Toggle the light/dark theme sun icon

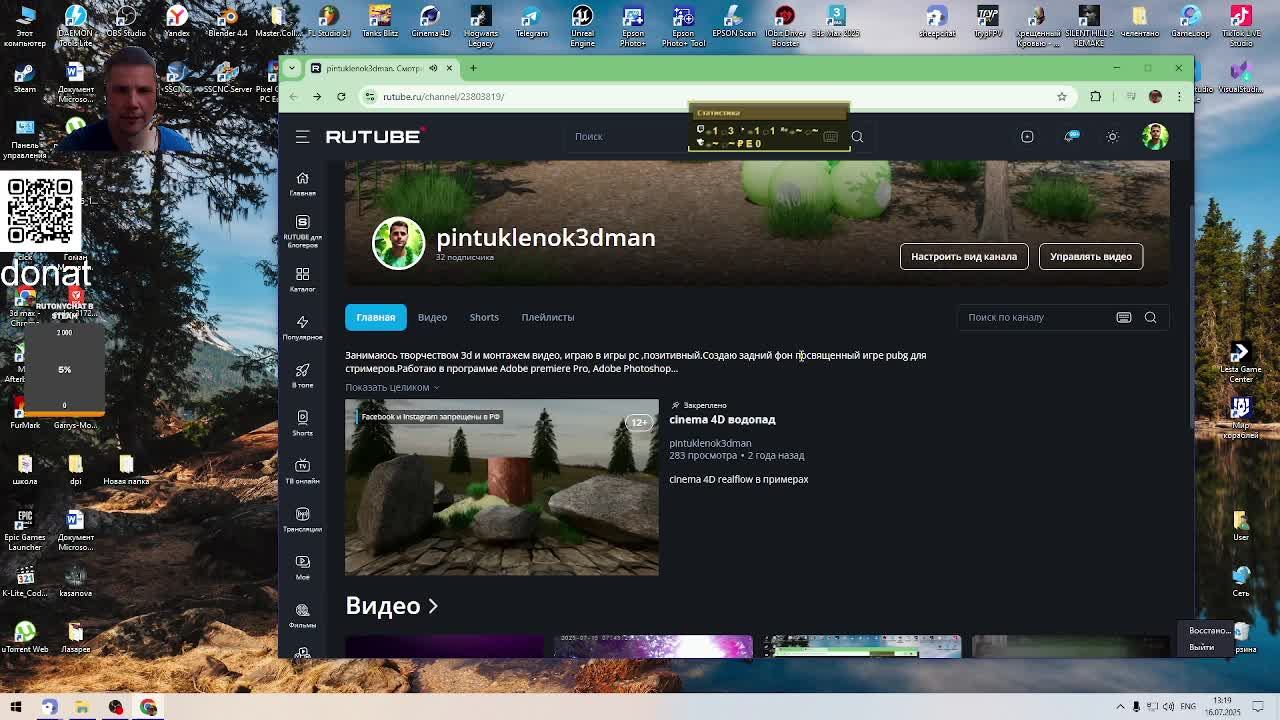coord(1112,137)
